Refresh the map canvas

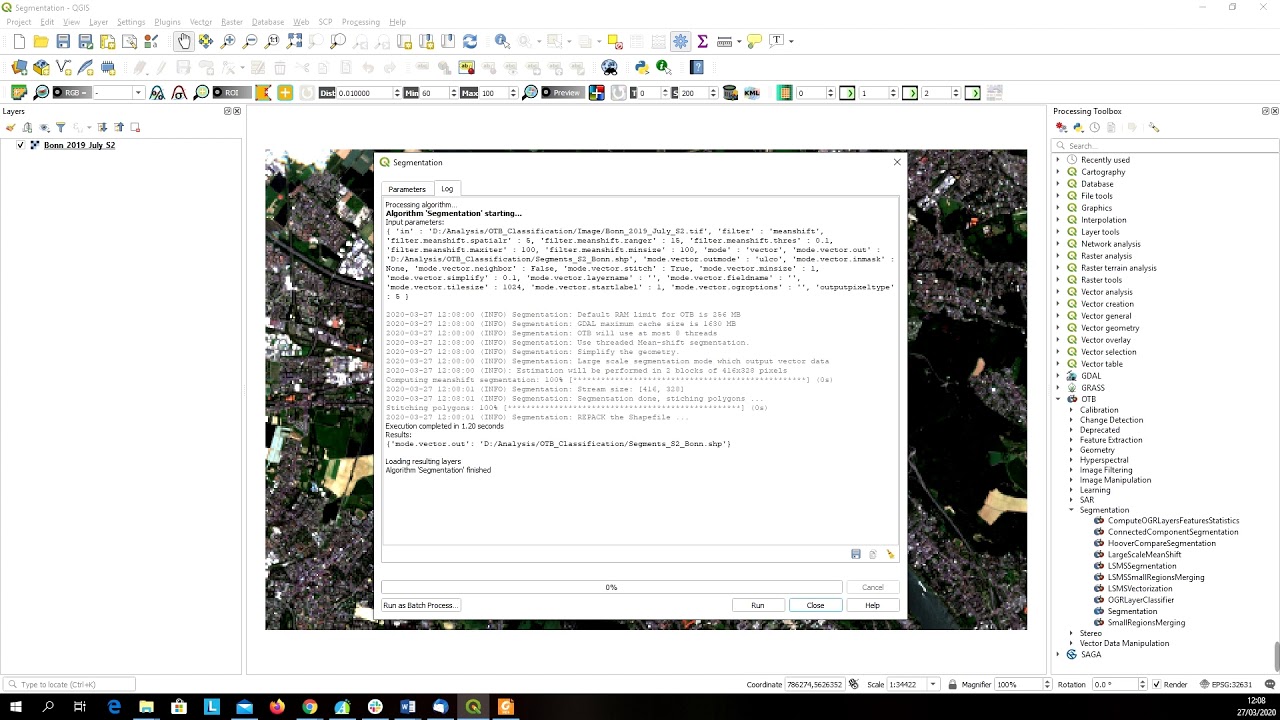tap(470, 41)
